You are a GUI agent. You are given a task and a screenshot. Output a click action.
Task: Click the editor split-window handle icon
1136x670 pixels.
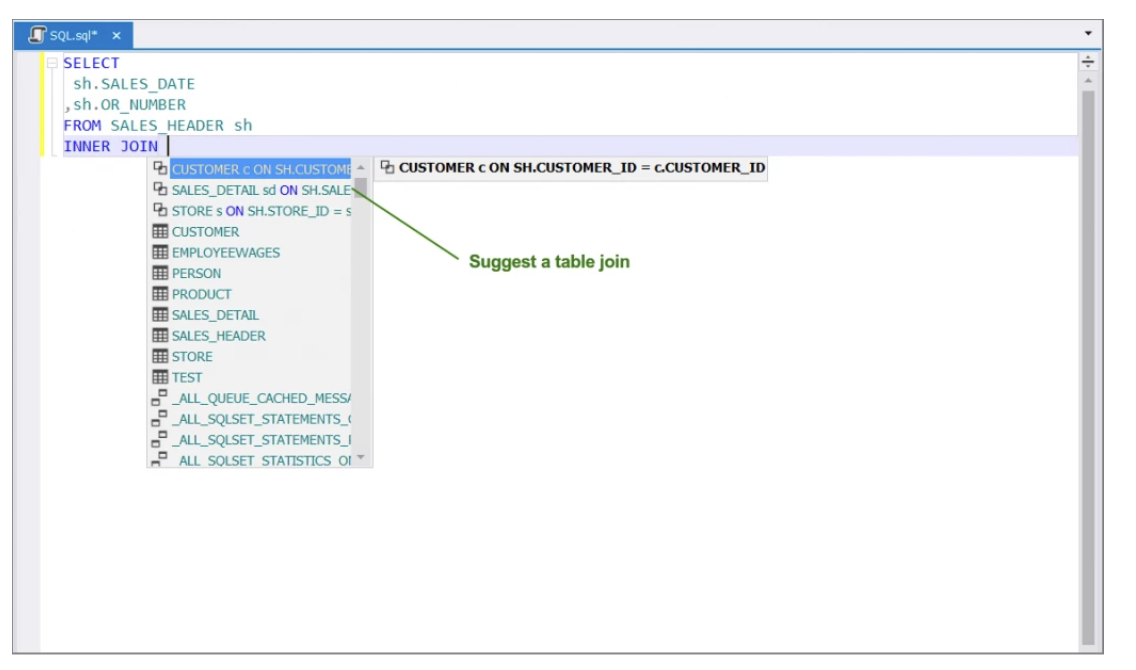coord(1087,62)
